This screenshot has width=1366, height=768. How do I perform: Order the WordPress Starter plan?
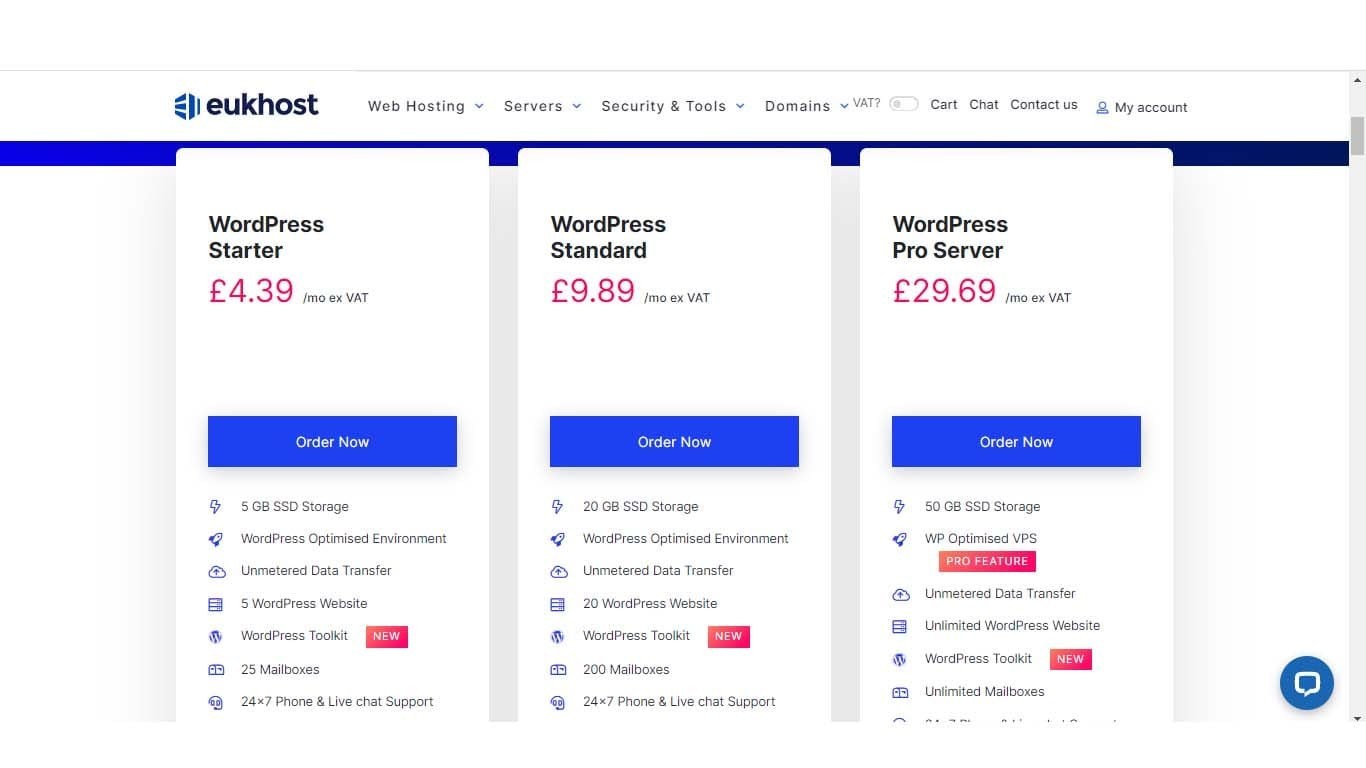(332, 441)
